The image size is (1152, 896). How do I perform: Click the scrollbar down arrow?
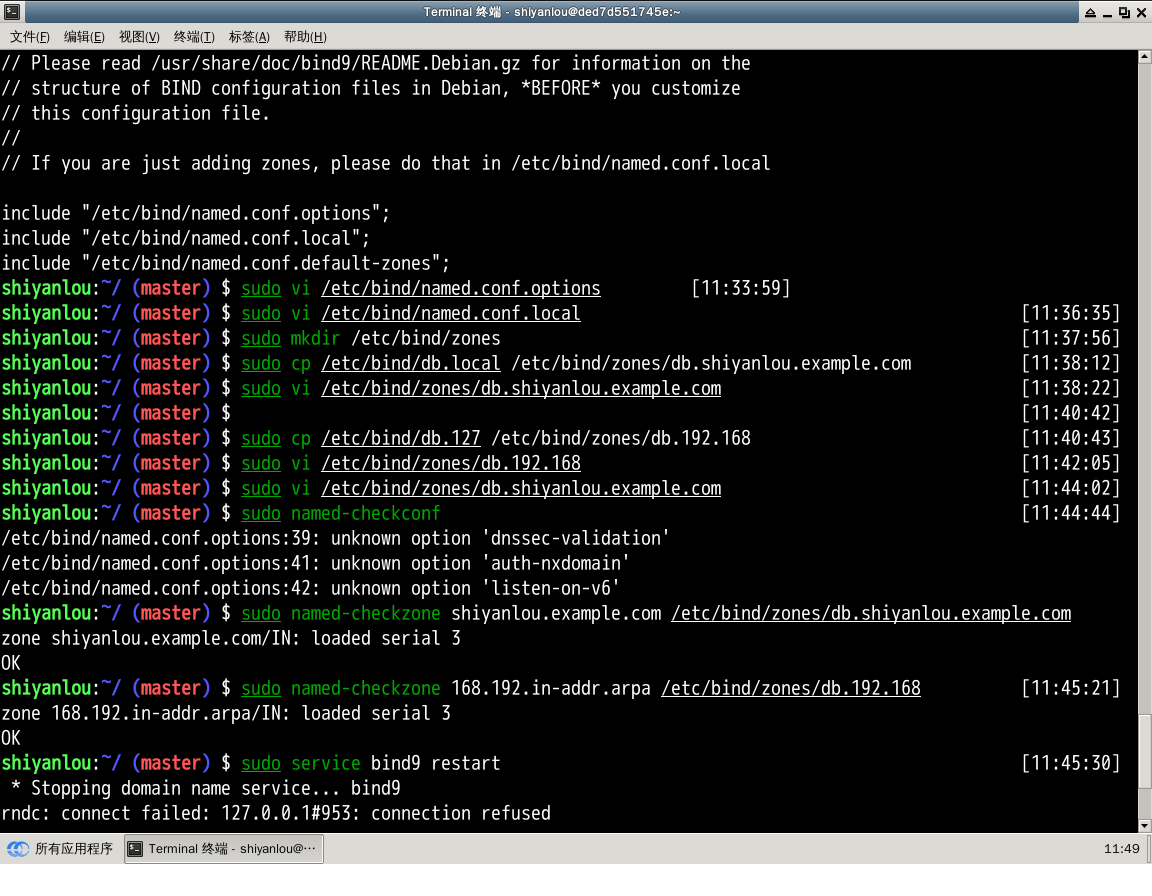click(x=1144, y=826)
